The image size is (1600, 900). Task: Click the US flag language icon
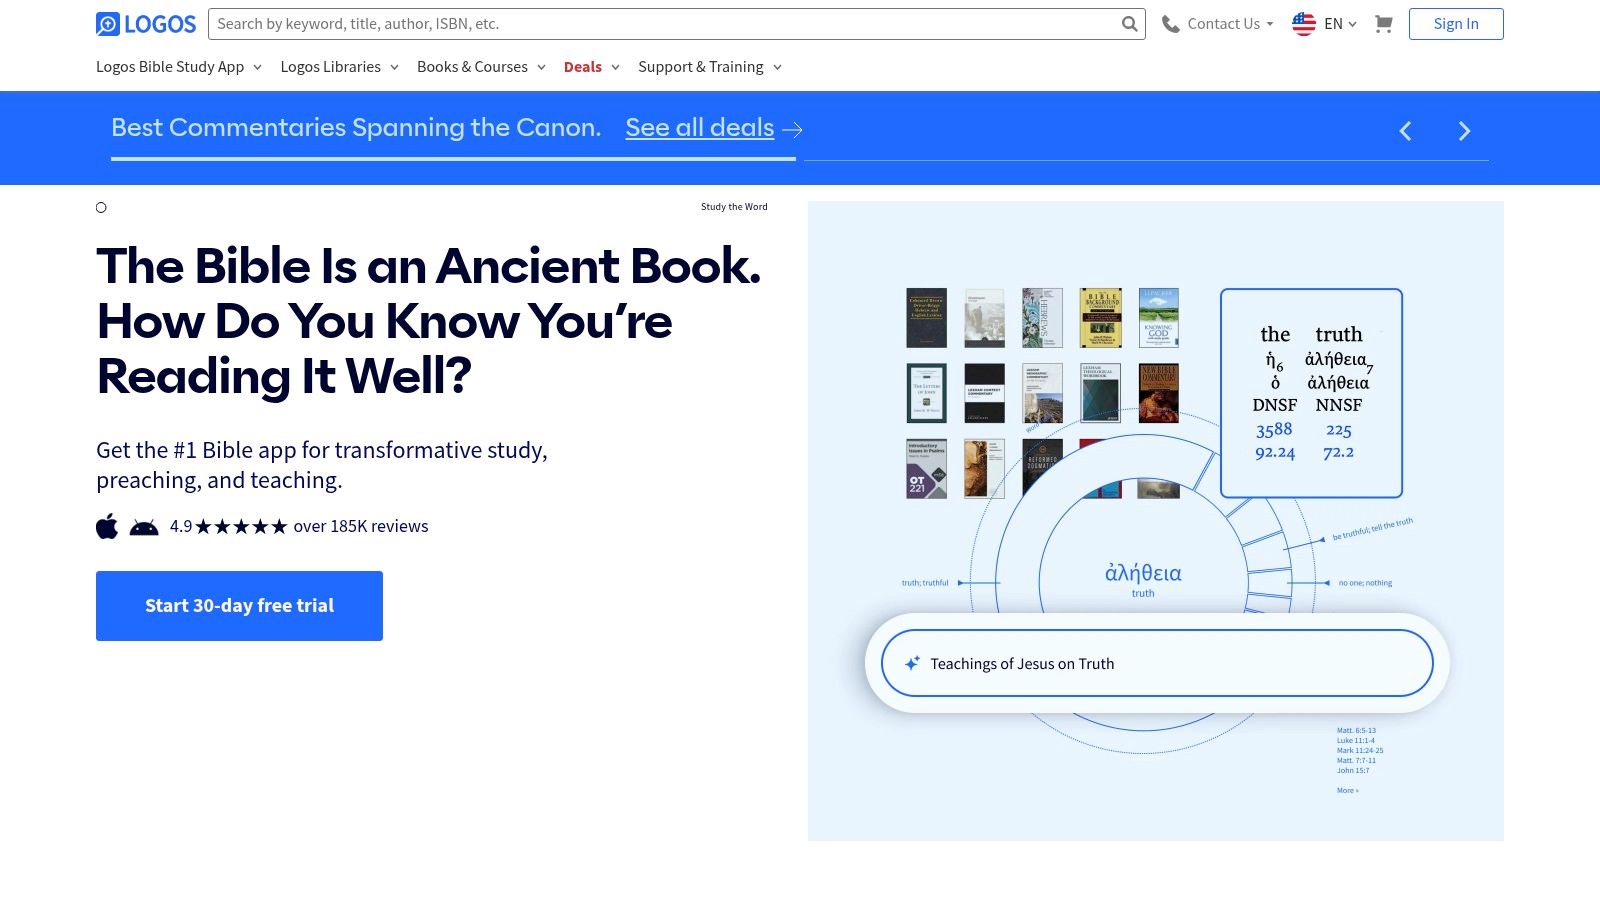click(1304, 24)
